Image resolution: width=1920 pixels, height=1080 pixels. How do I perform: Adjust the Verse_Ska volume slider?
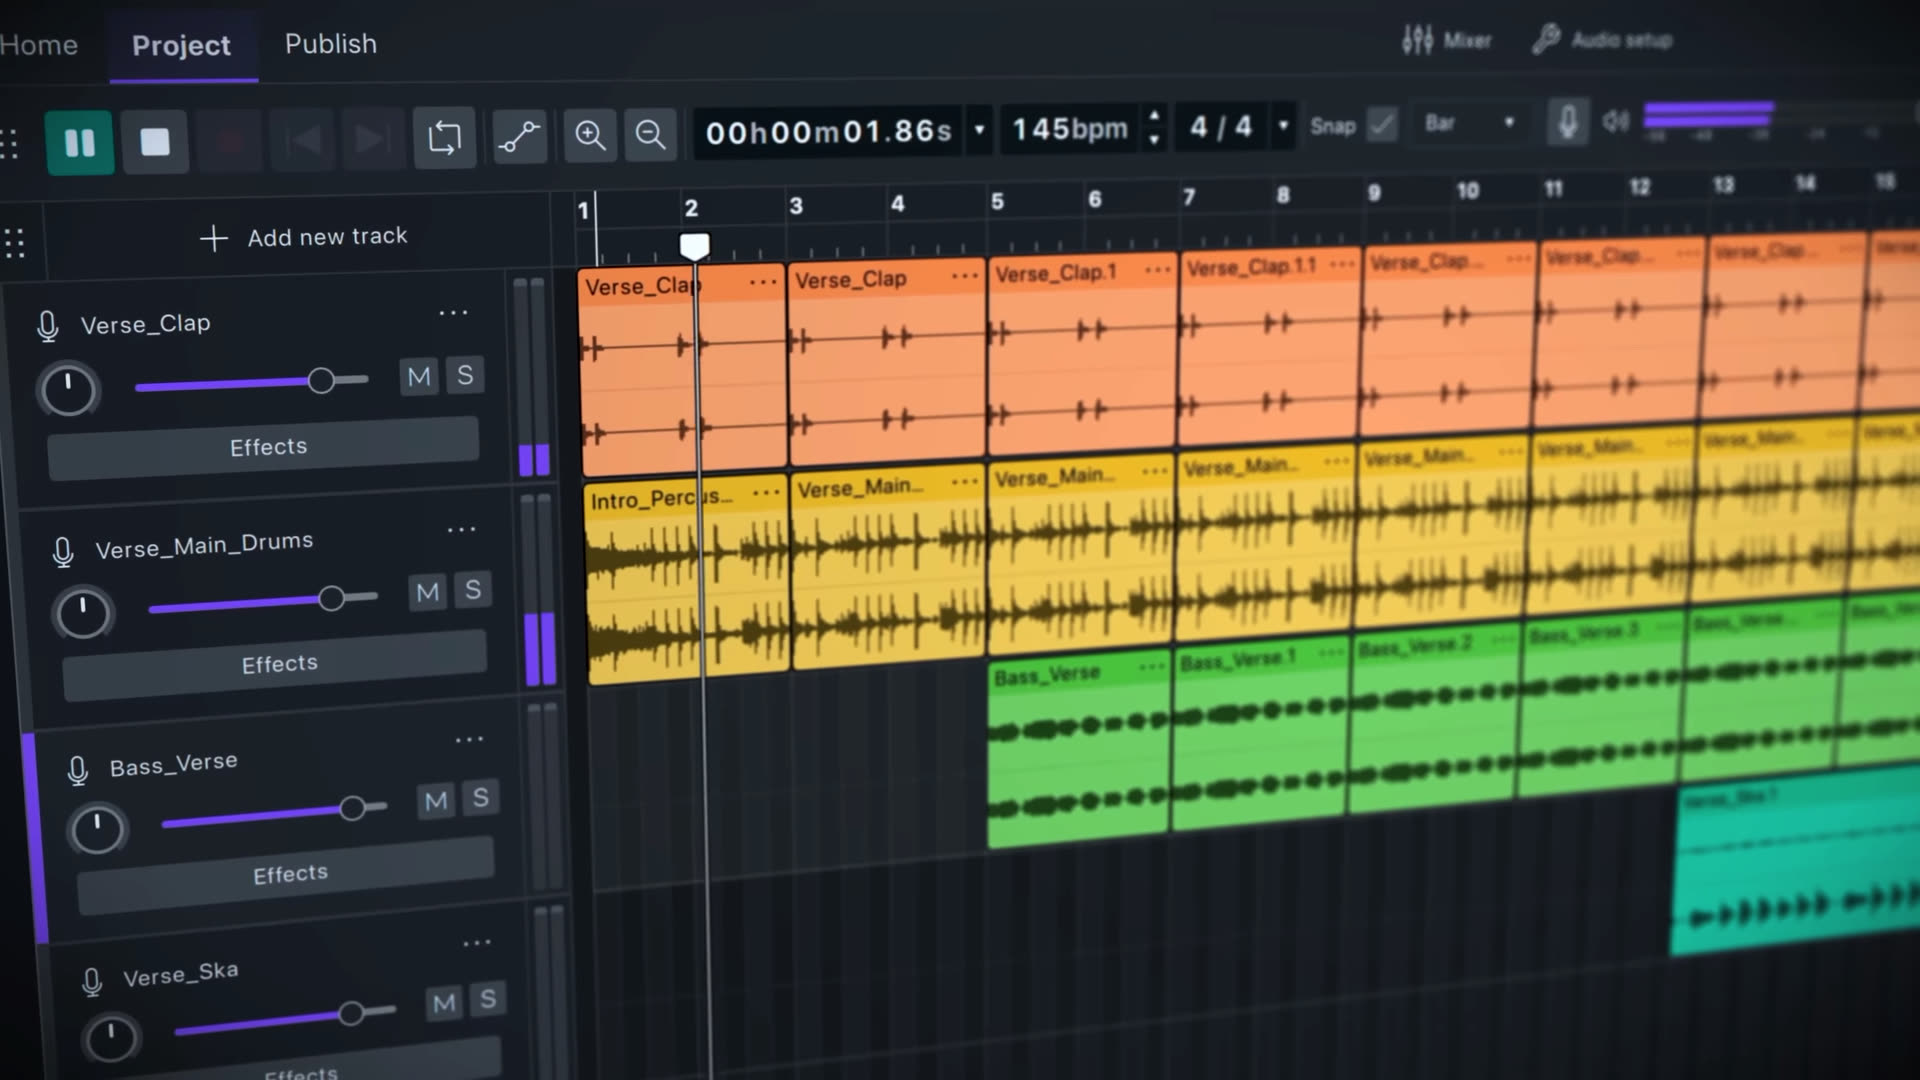351,1012
